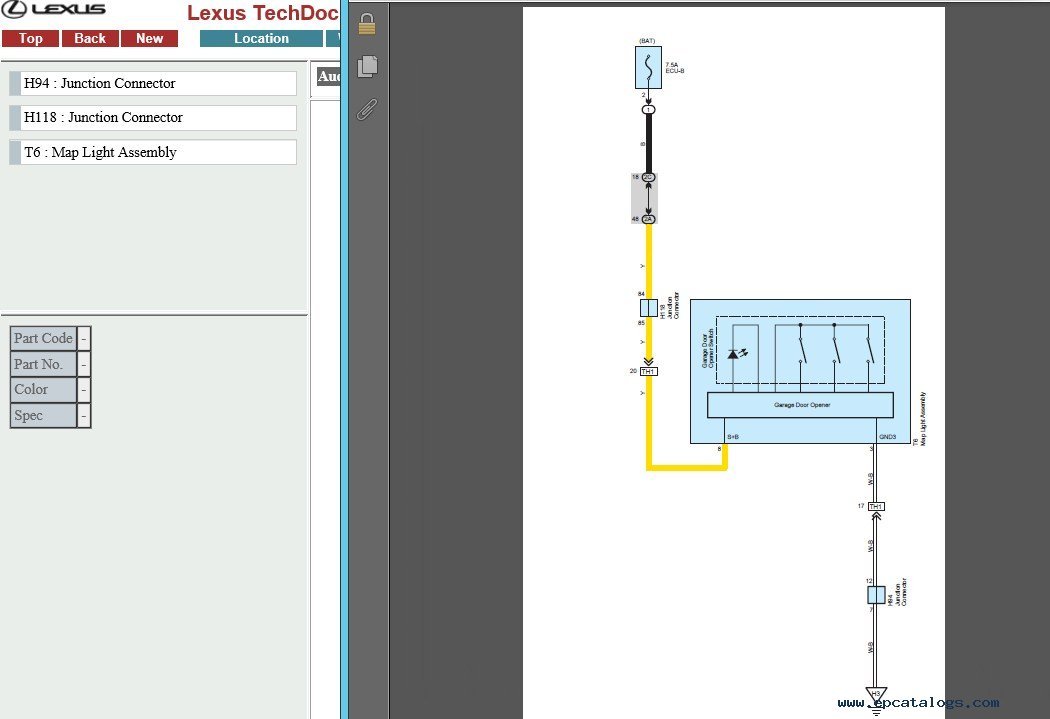Open the PDF attachments paperclip panel
1050x719 pixels.
[367, 109]
